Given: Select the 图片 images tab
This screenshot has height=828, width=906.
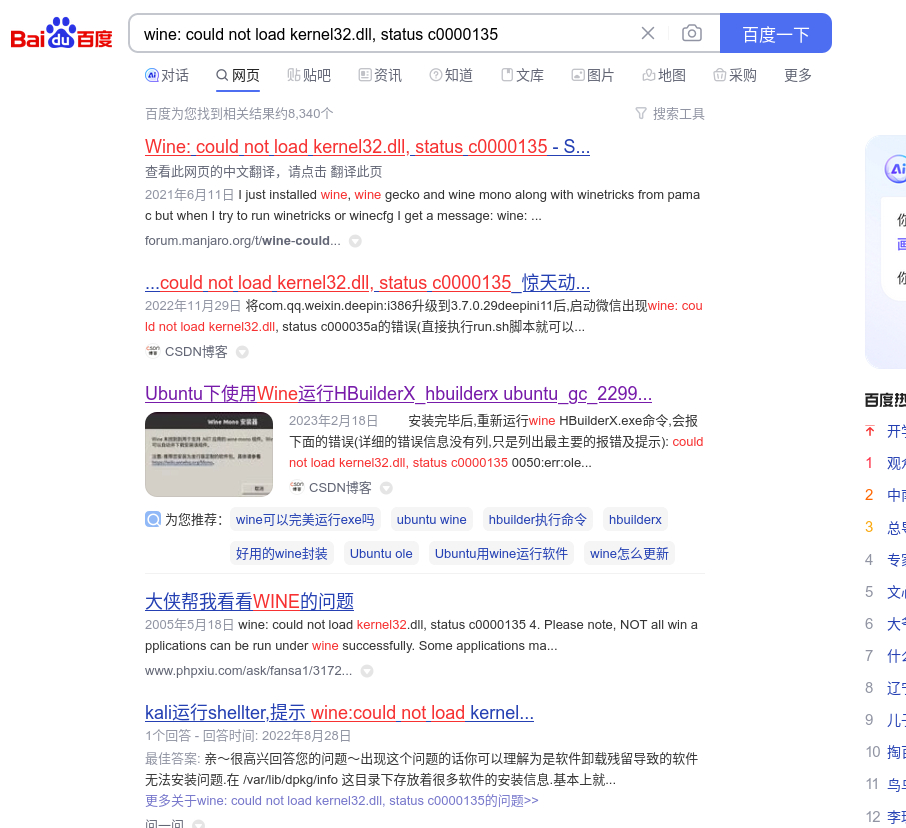Looking at the screenshot, I should [593, 75].
